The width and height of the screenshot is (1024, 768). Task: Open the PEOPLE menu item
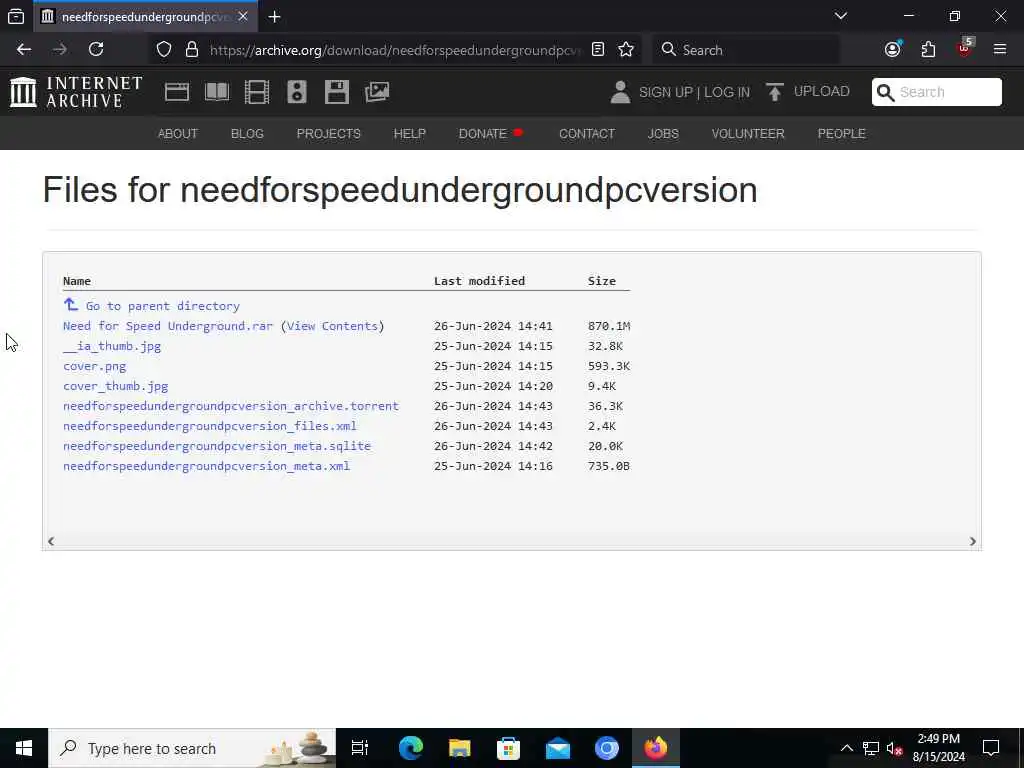[x=841, y=134]
